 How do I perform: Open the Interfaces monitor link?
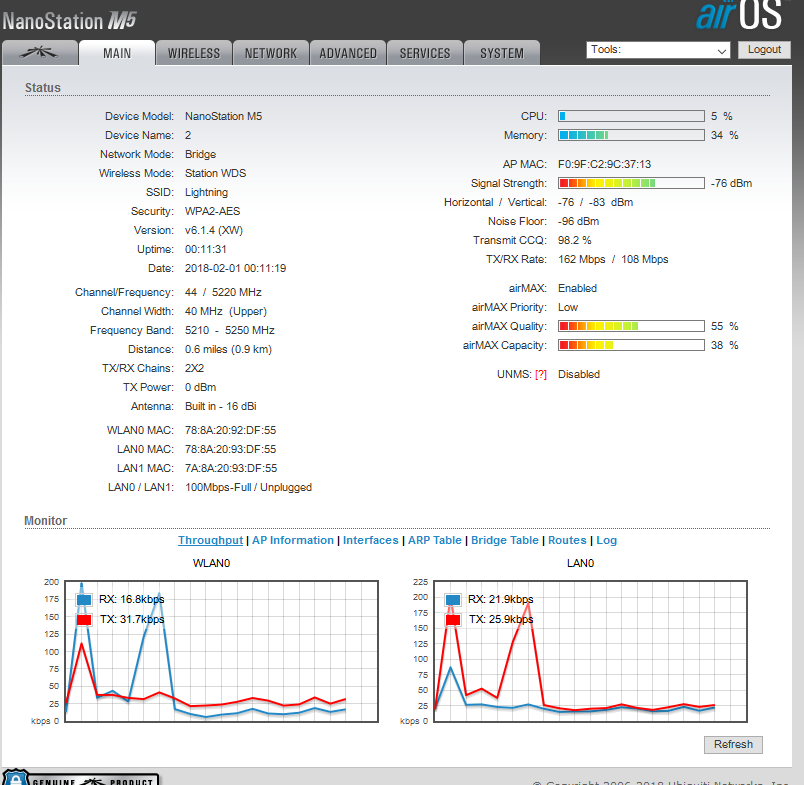coord(371,540)
